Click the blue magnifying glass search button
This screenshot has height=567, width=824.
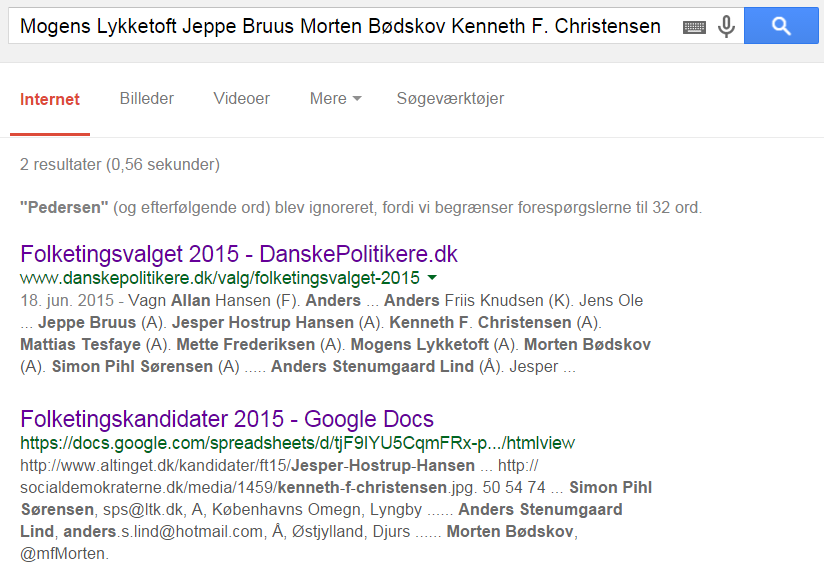[x=781, y=25]
